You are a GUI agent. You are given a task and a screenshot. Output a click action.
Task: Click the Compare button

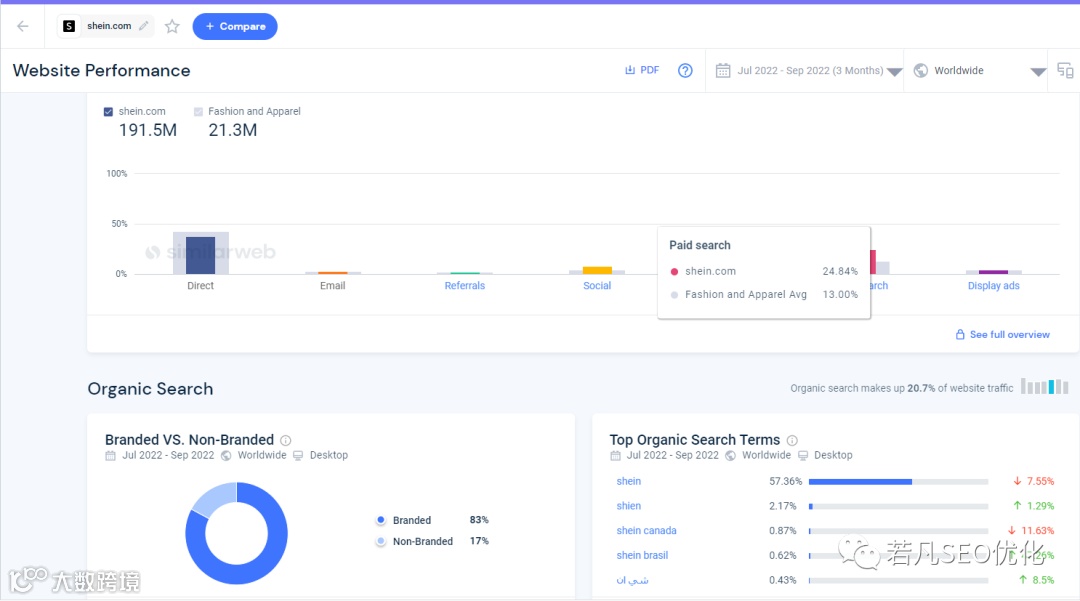click(235, 26)
